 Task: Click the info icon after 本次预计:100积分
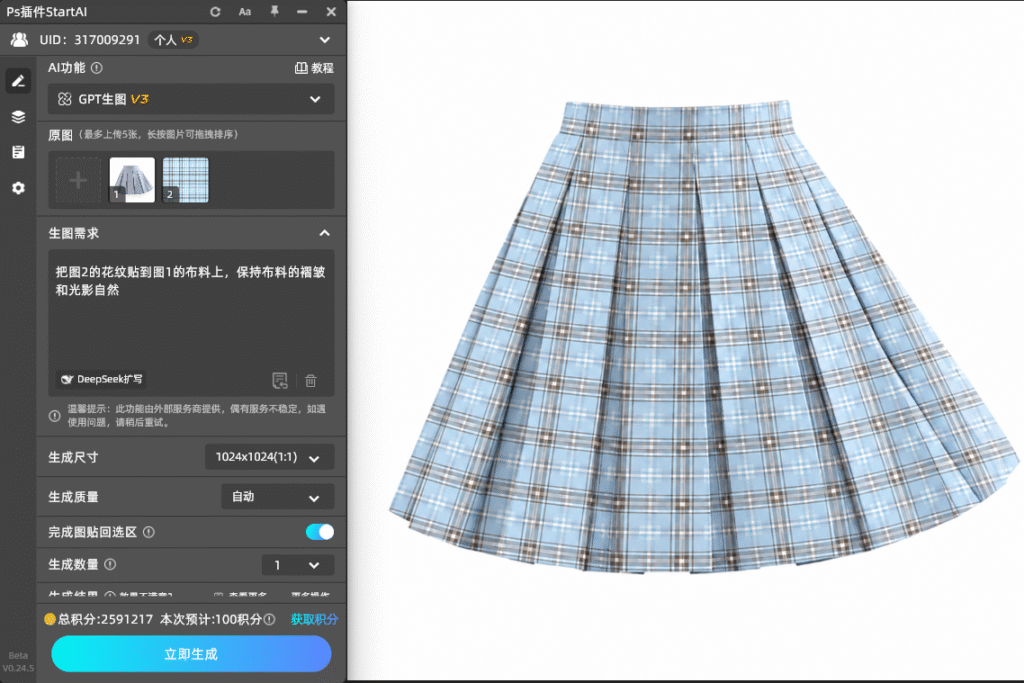coord(270,619)
